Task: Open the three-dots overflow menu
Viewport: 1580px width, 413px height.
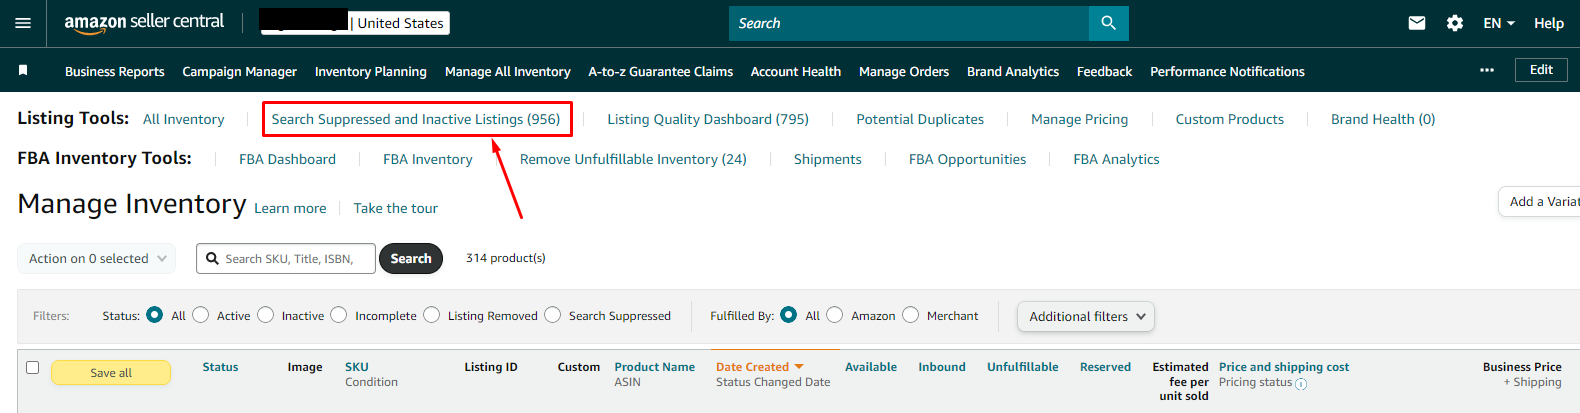Action: 1487,70
